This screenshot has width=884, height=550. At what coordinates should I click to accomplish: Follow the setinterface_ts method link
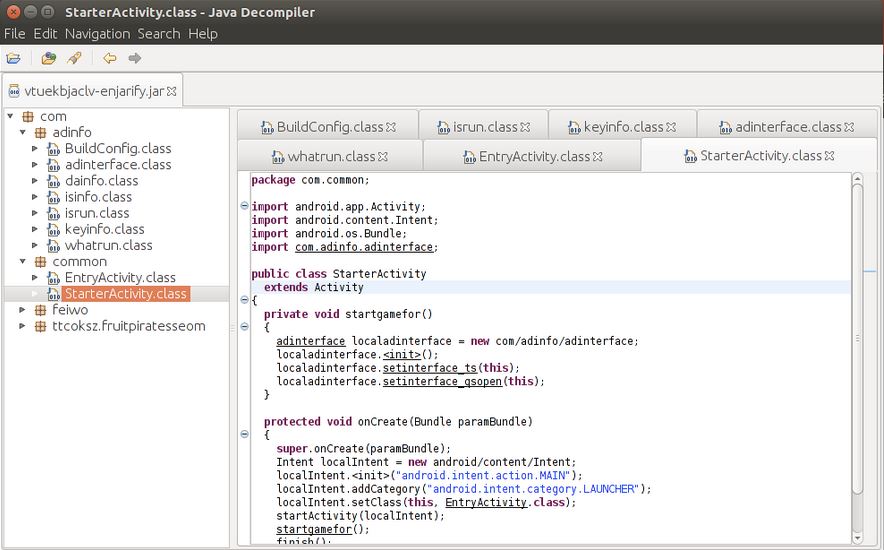tap(430, 368)
